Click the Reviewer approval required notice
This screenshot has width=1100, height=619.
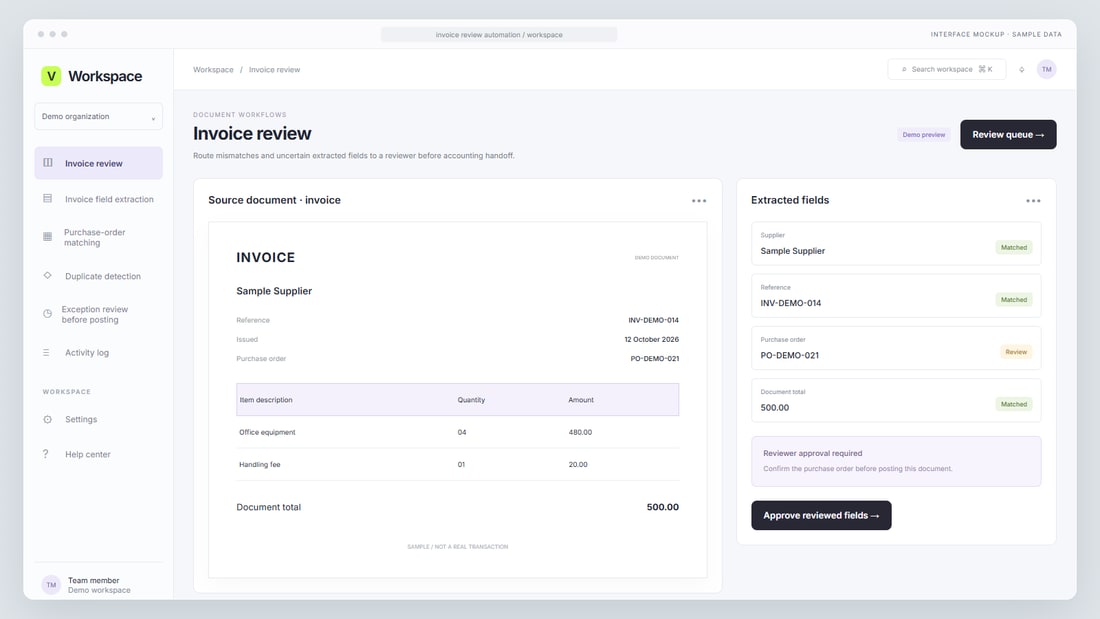[896, 462]
